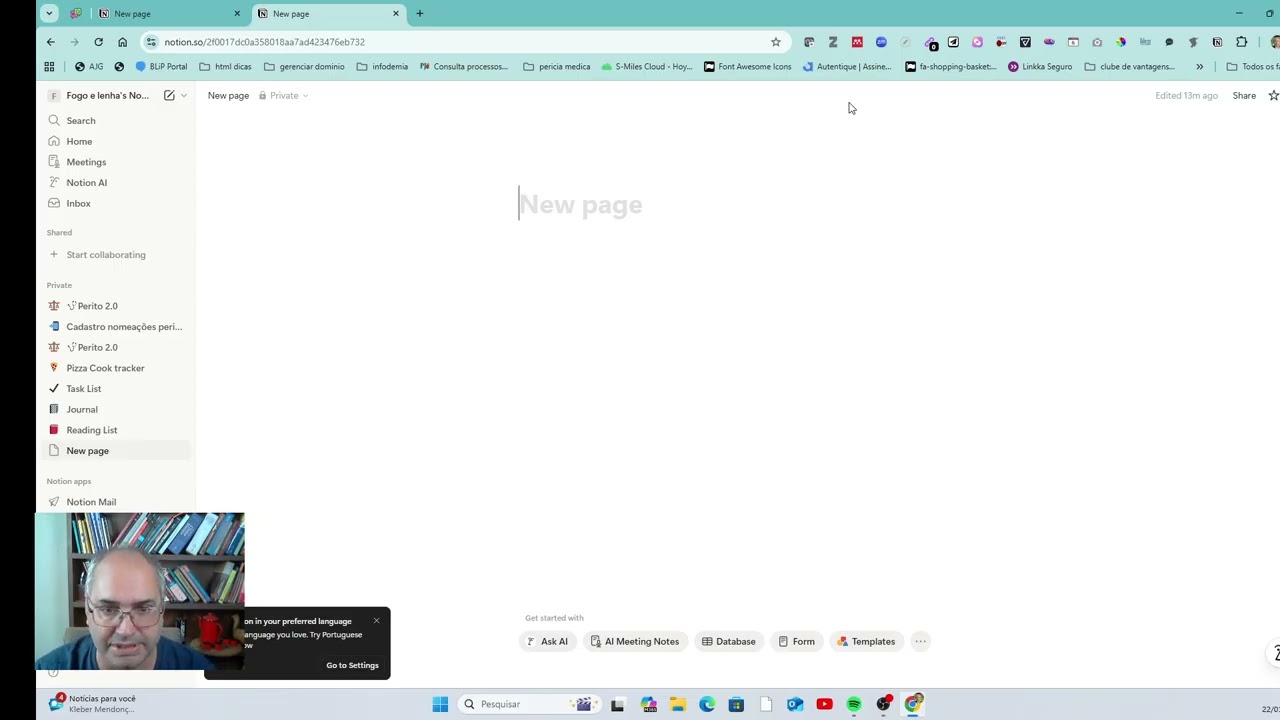Open the infodemia bookmark folder
The image size is (1280, 720).
coord(382,67)
